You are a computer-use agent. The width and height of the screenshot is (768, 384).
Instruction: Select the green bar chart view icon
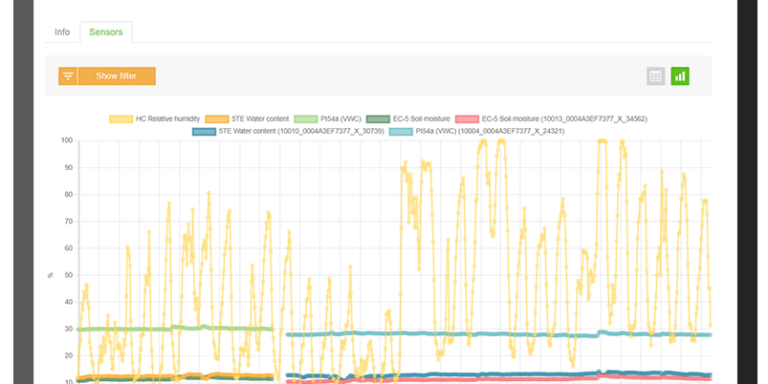click(x=680, y=76)
